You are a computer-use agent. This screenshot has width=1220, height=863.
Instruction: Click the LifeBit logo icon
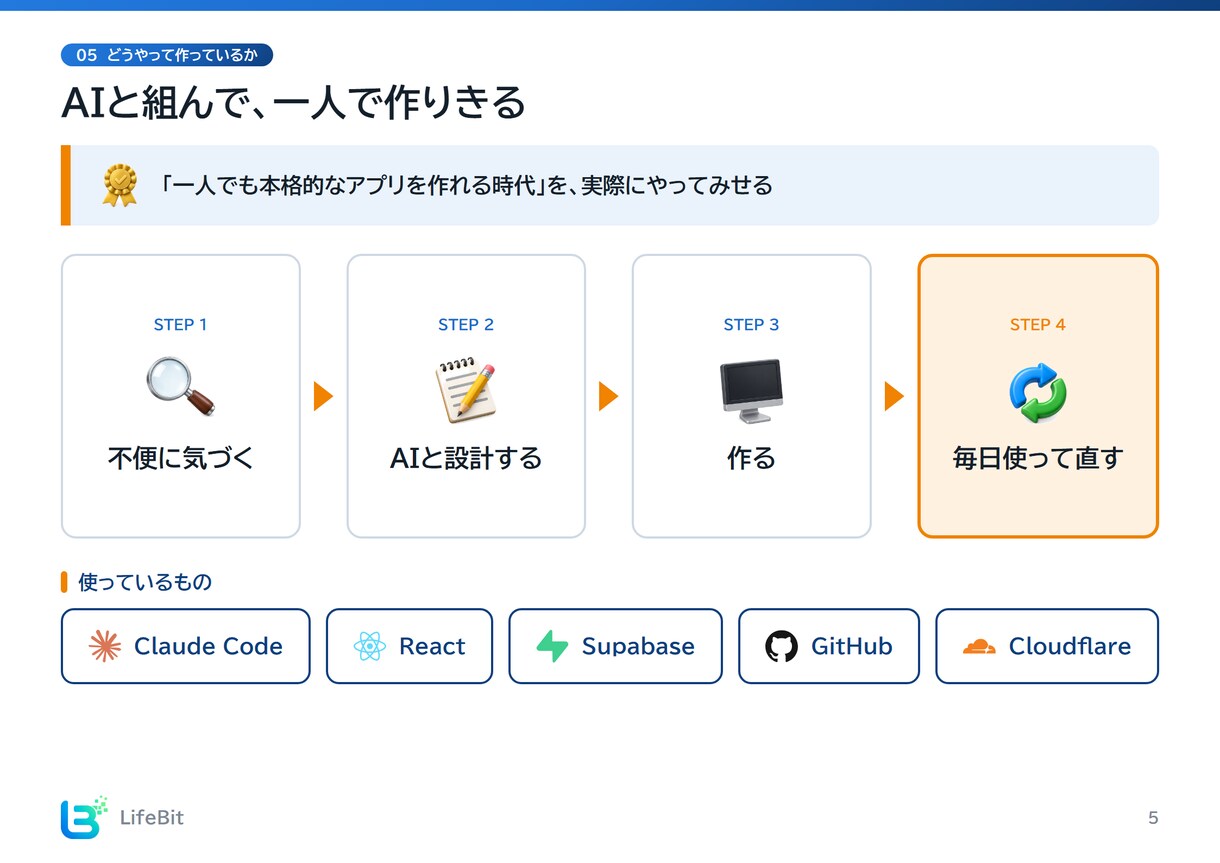(x=83, y=817)
